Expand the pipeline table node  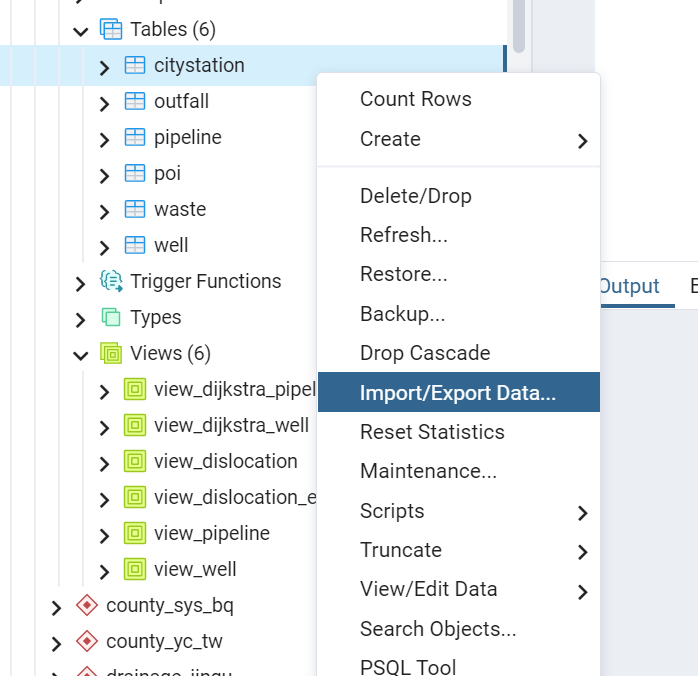tap(105, 138)
